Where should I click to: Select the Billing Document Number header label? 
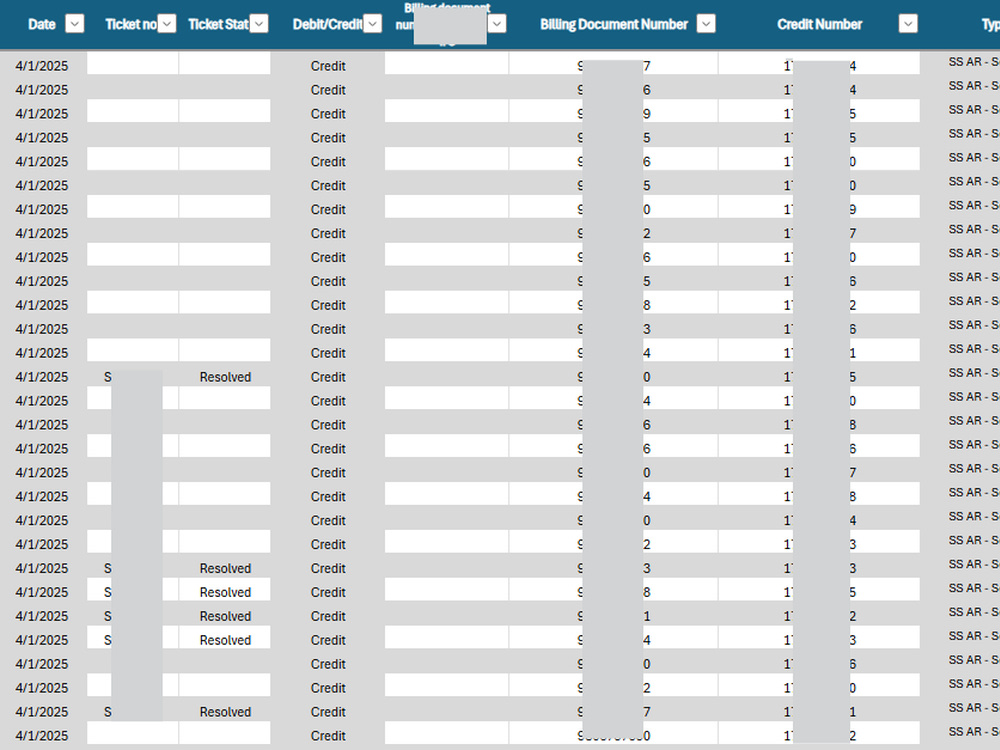[x=614, y=24]
